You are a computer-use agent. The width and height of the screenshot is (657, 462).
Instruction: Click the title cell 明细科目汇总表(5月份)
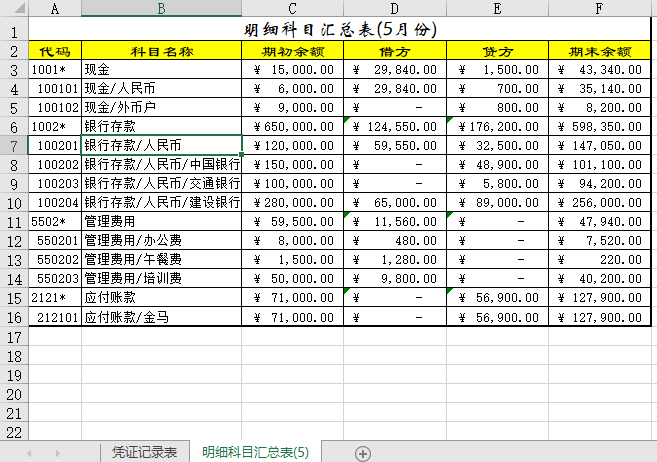(340, 30)
